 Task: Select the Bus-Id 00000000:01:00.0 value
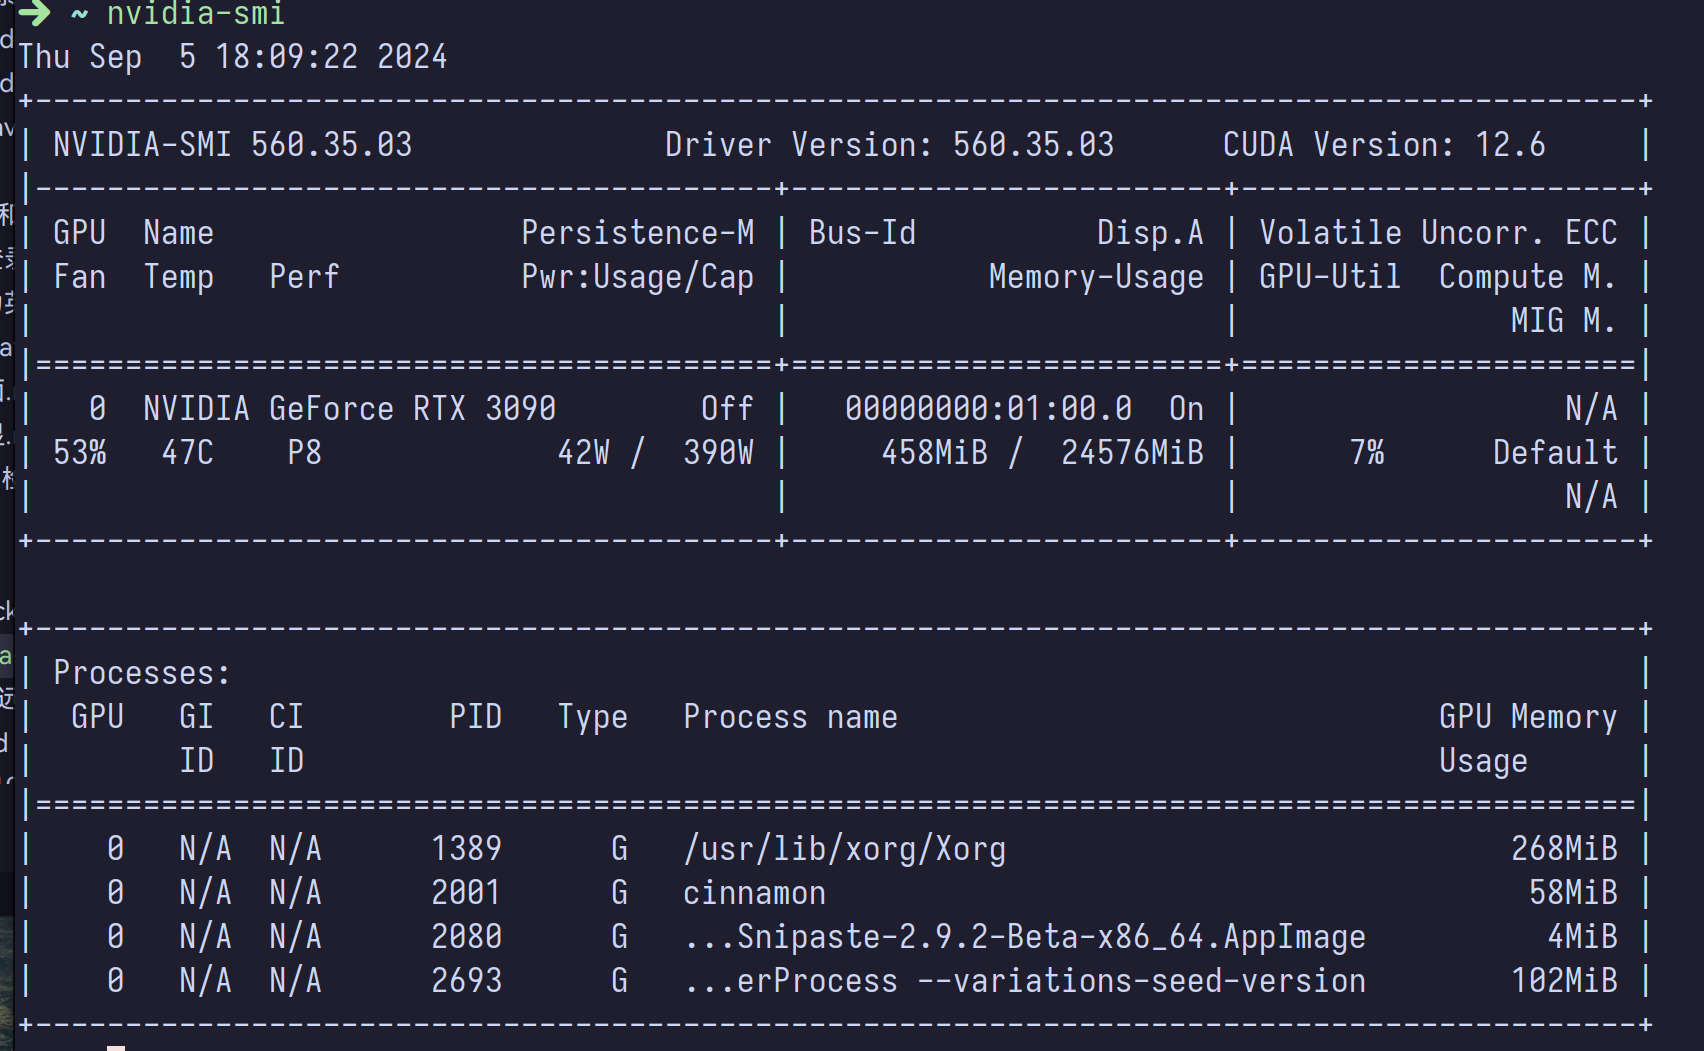[x=988, y=409]
